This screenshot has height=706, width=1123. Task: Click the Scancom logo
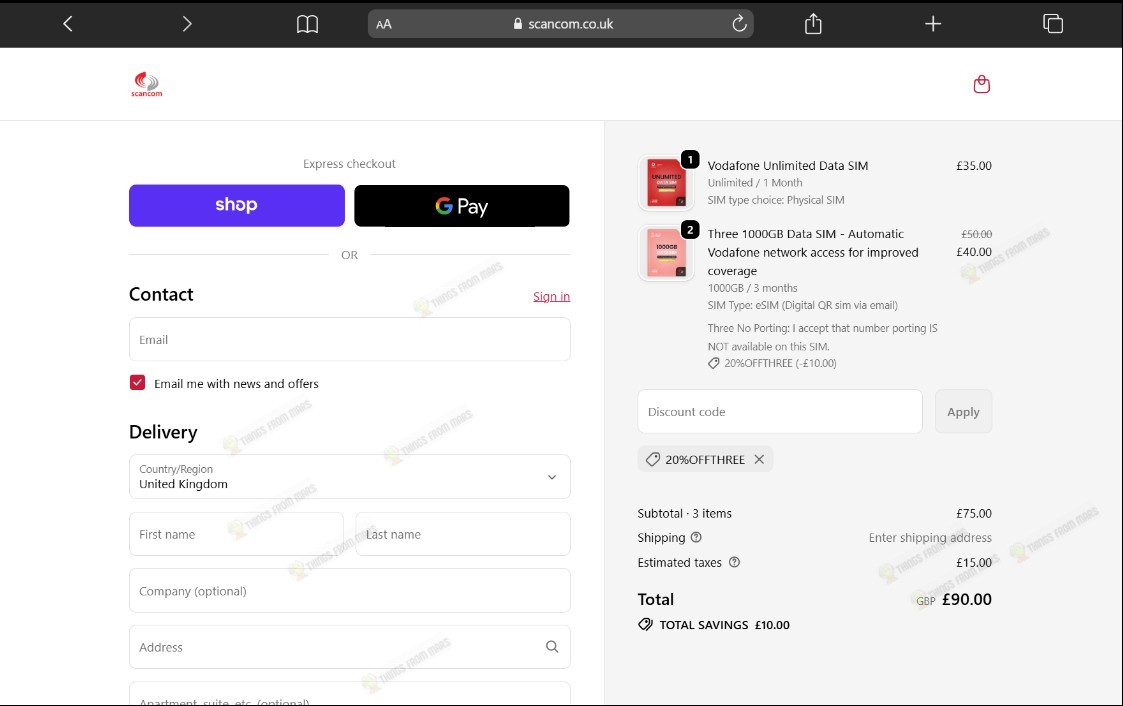147,84
